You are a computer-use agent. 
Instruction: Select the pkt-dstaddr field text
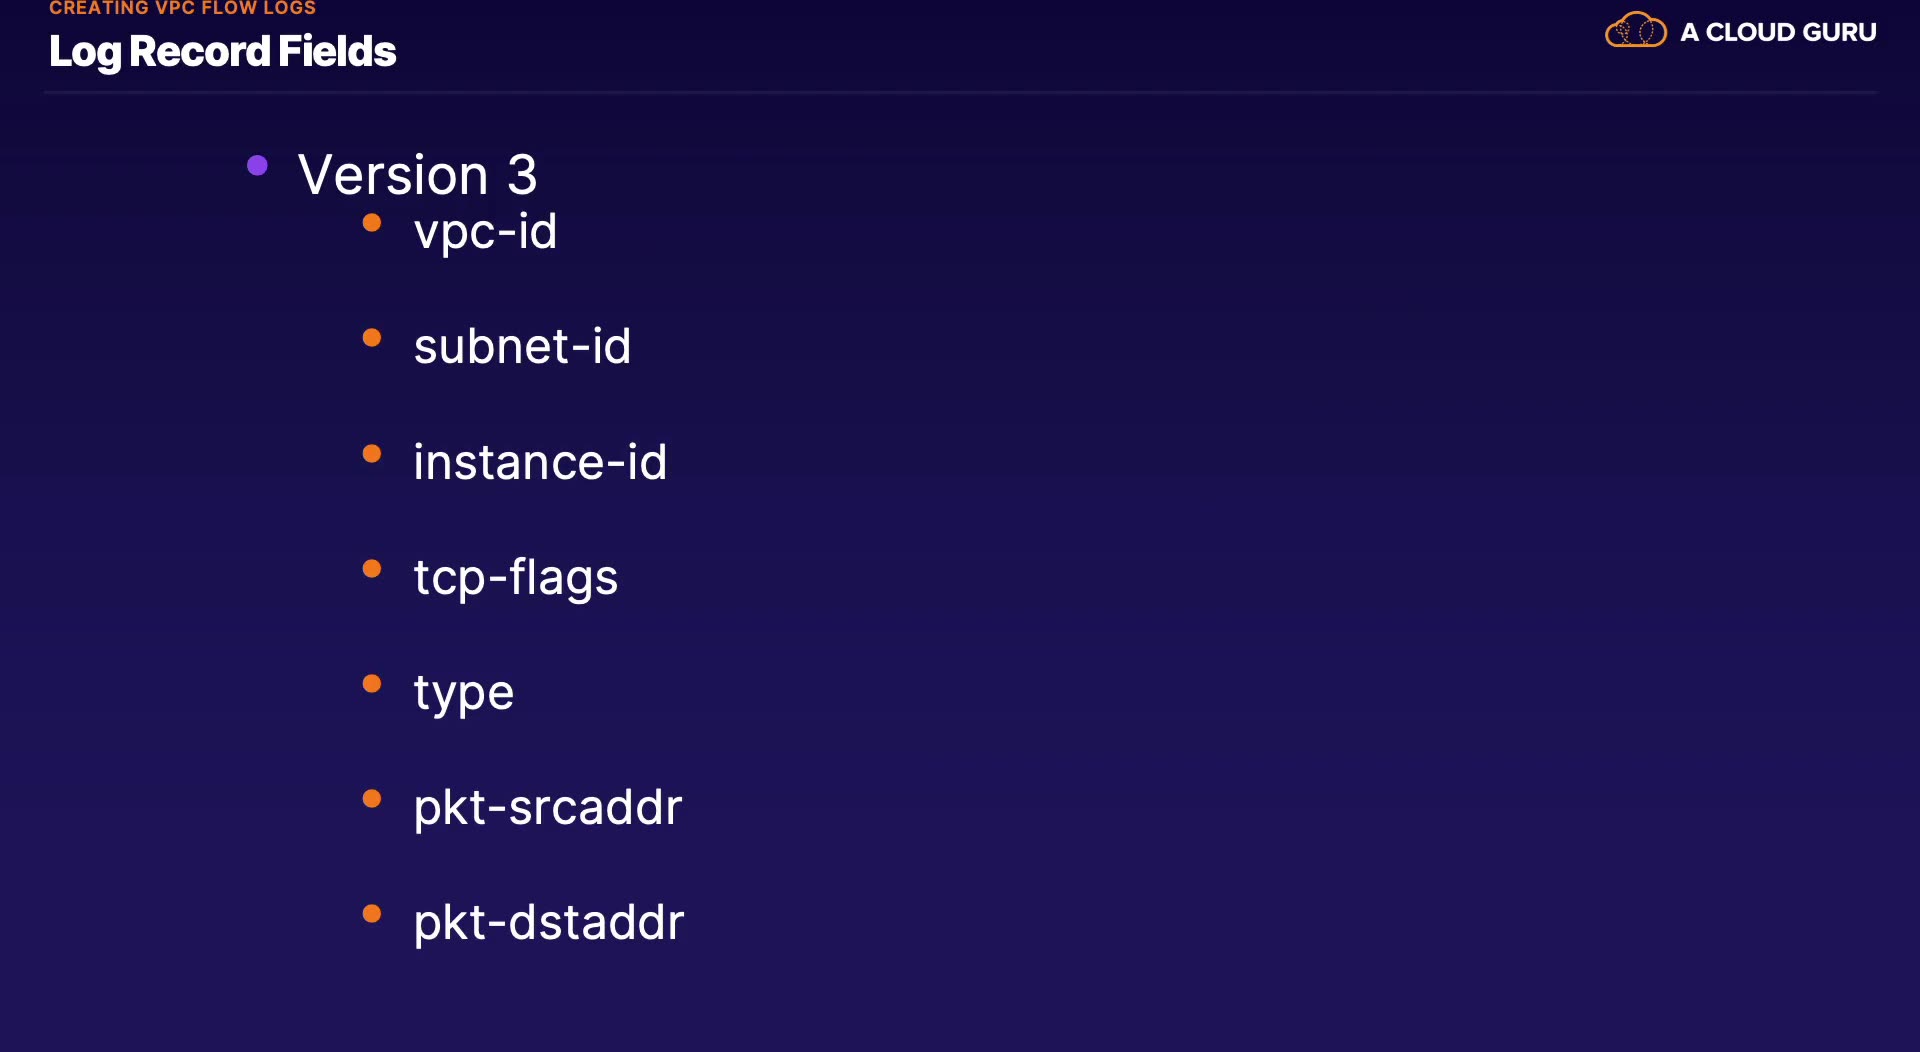pos(549,923)
